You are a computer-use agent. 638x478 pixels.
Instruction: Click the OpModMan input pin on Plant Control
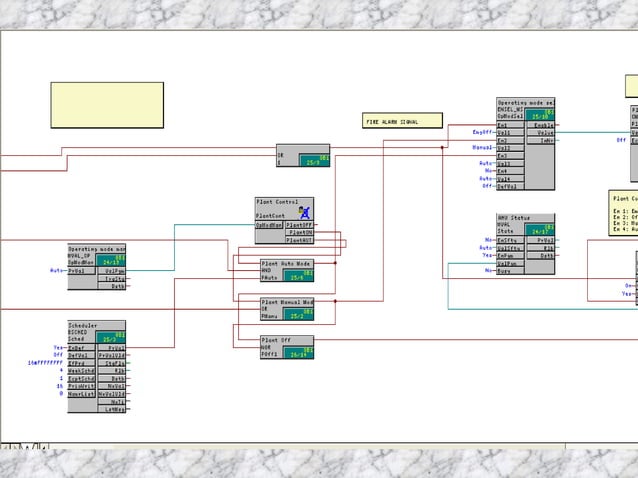(270, 225)
